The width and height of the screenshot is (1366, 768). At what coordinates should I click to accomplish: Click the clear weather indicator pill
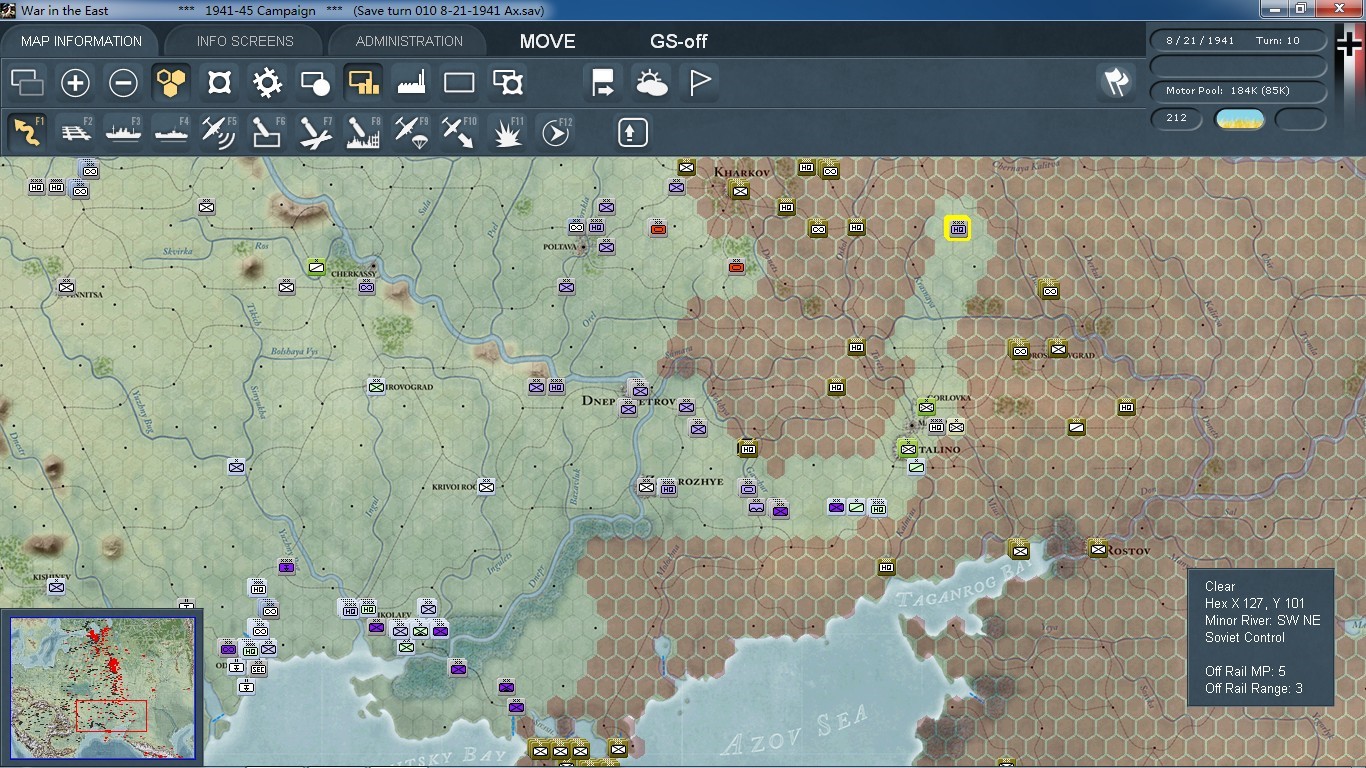coord(1239,119)
